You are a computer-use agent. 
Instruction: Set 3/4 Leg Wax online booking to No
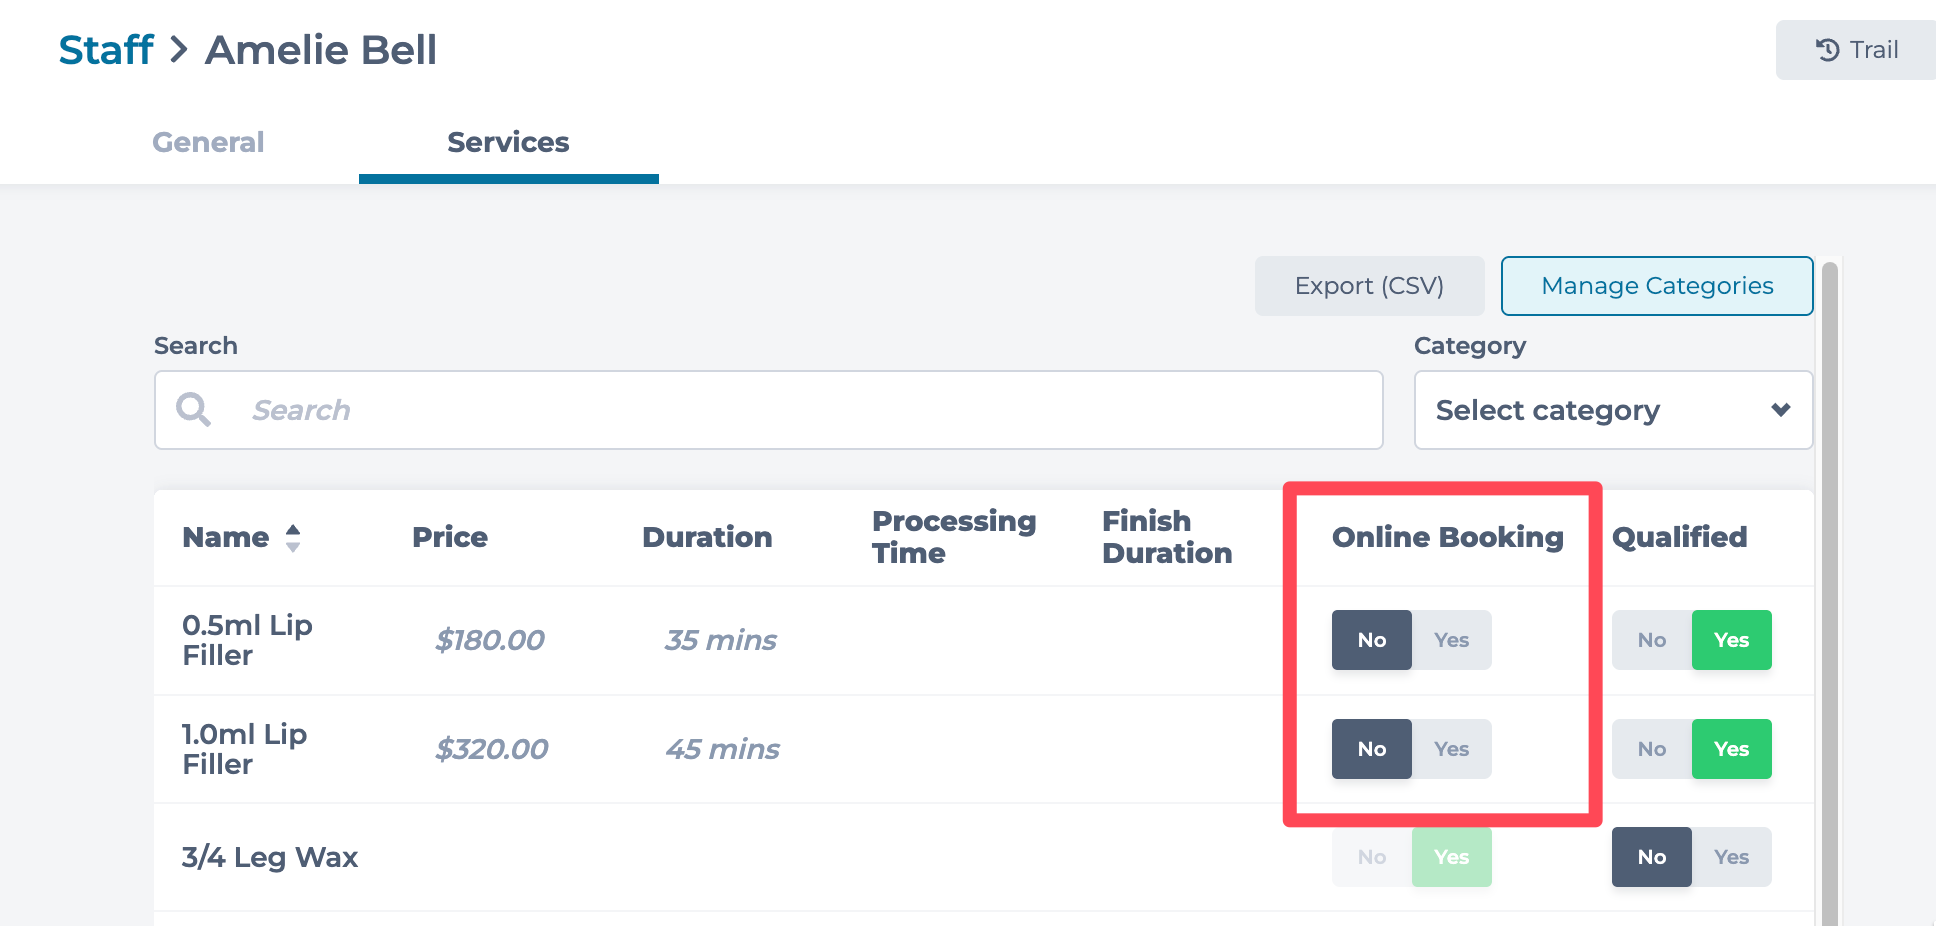pos(1372,857)
